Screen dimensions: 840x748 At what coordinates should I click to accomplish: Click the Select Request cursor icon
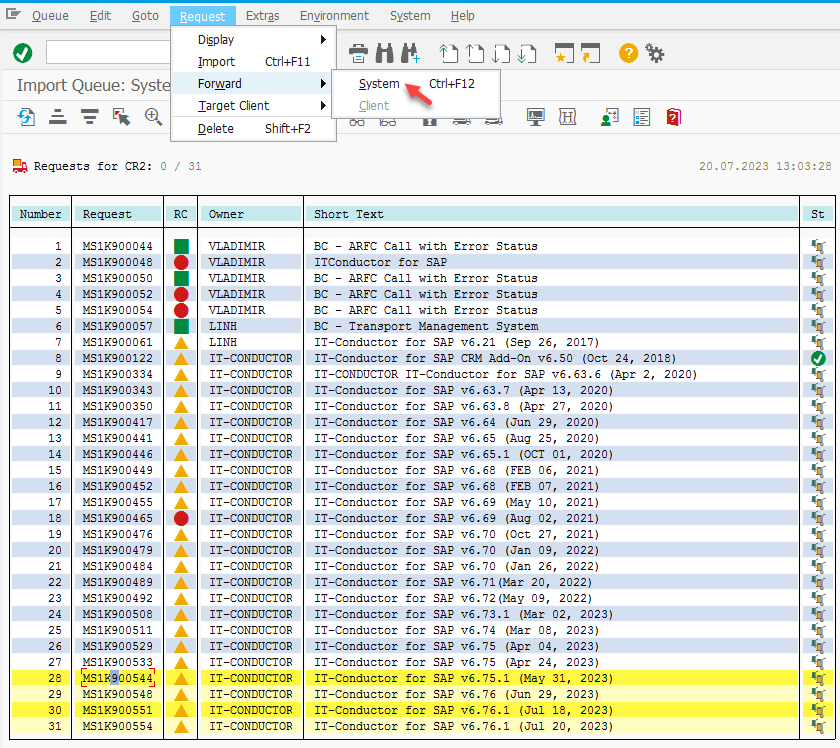click(x=122, y=116)
